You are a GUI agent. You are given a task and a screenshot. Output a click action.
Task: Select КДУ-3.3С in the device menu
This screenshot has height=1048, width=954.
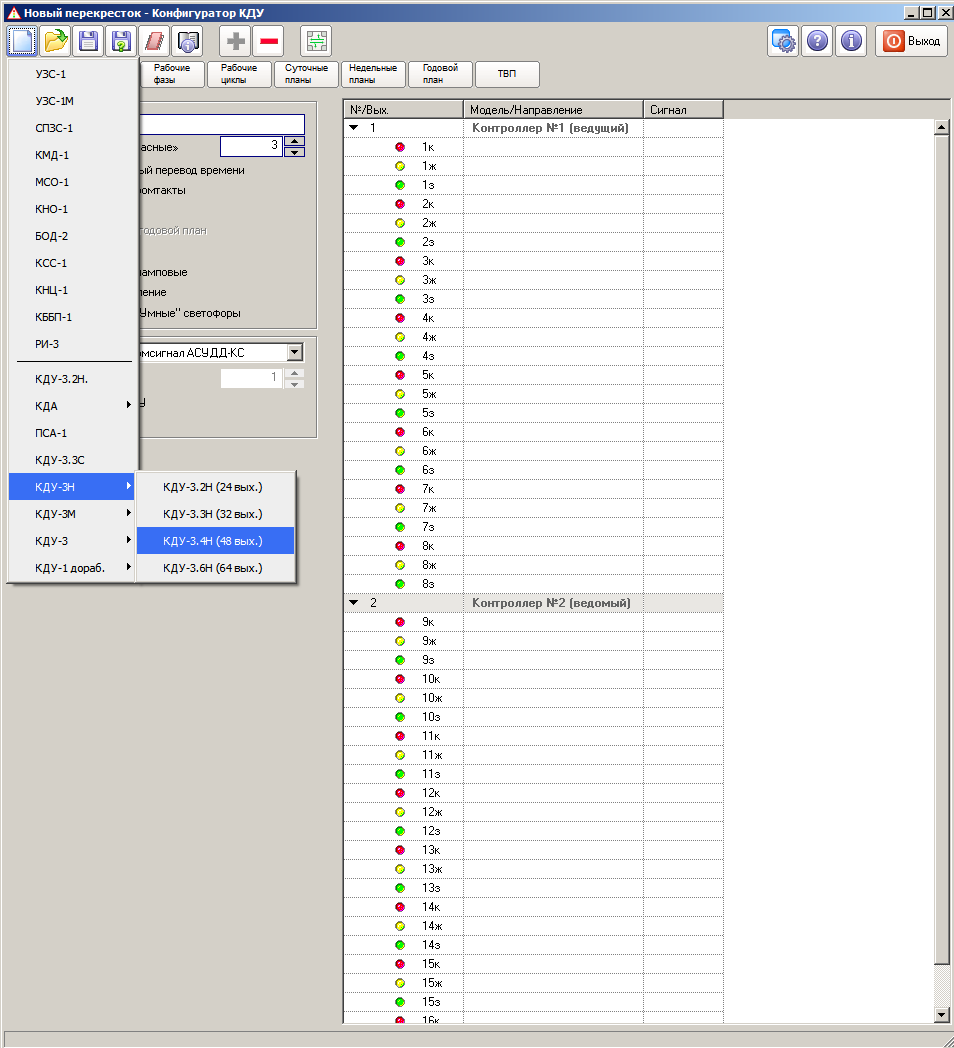(72, 461)
